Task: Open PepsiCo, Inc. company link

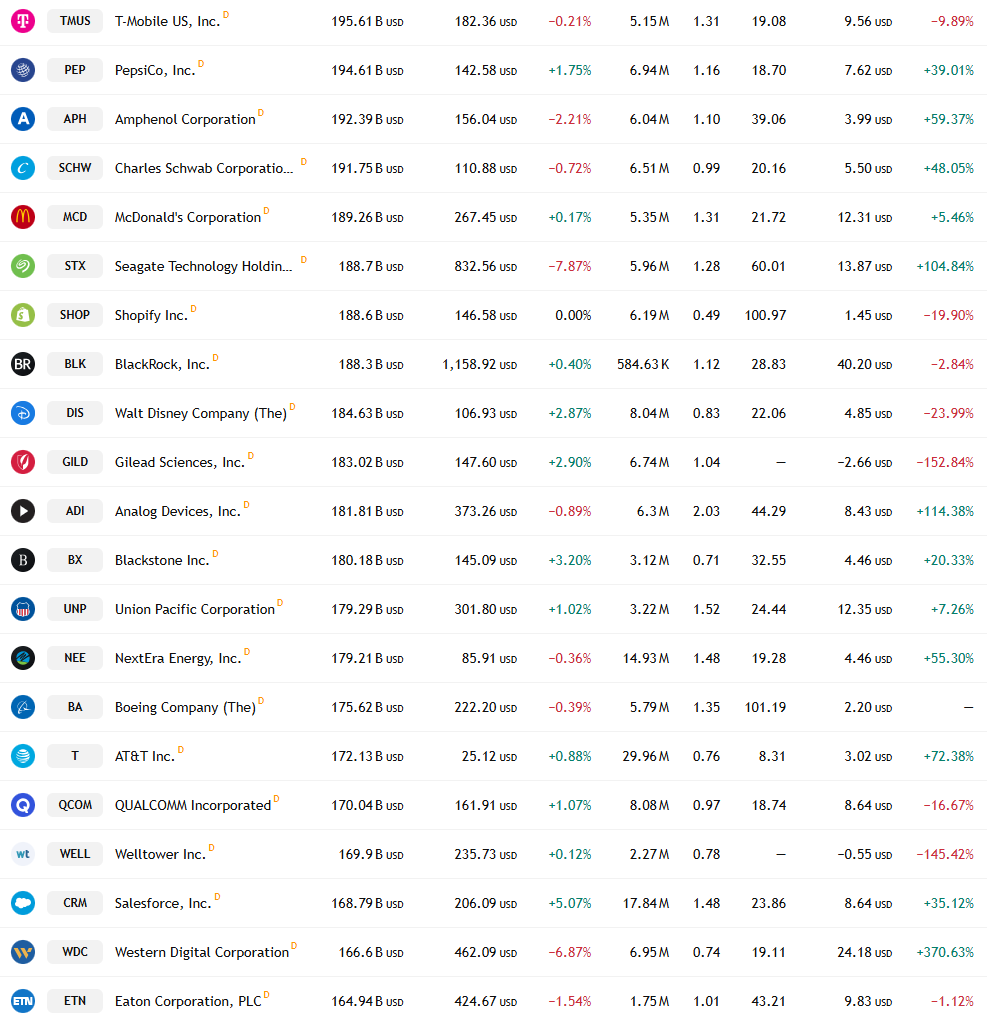Action: (155, 70)
